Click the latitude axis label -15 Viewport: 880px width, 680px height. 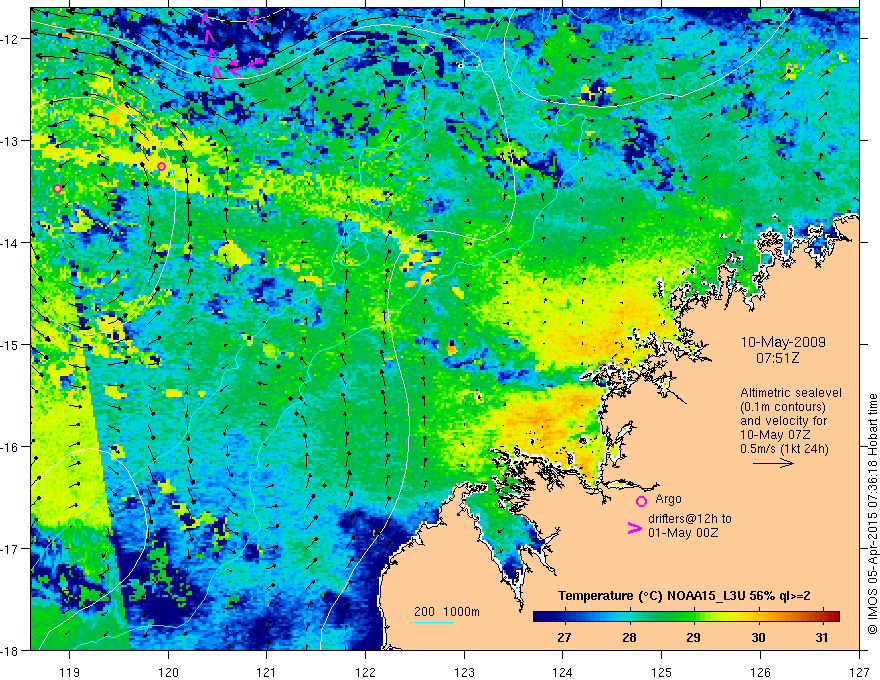coord(12,344)
